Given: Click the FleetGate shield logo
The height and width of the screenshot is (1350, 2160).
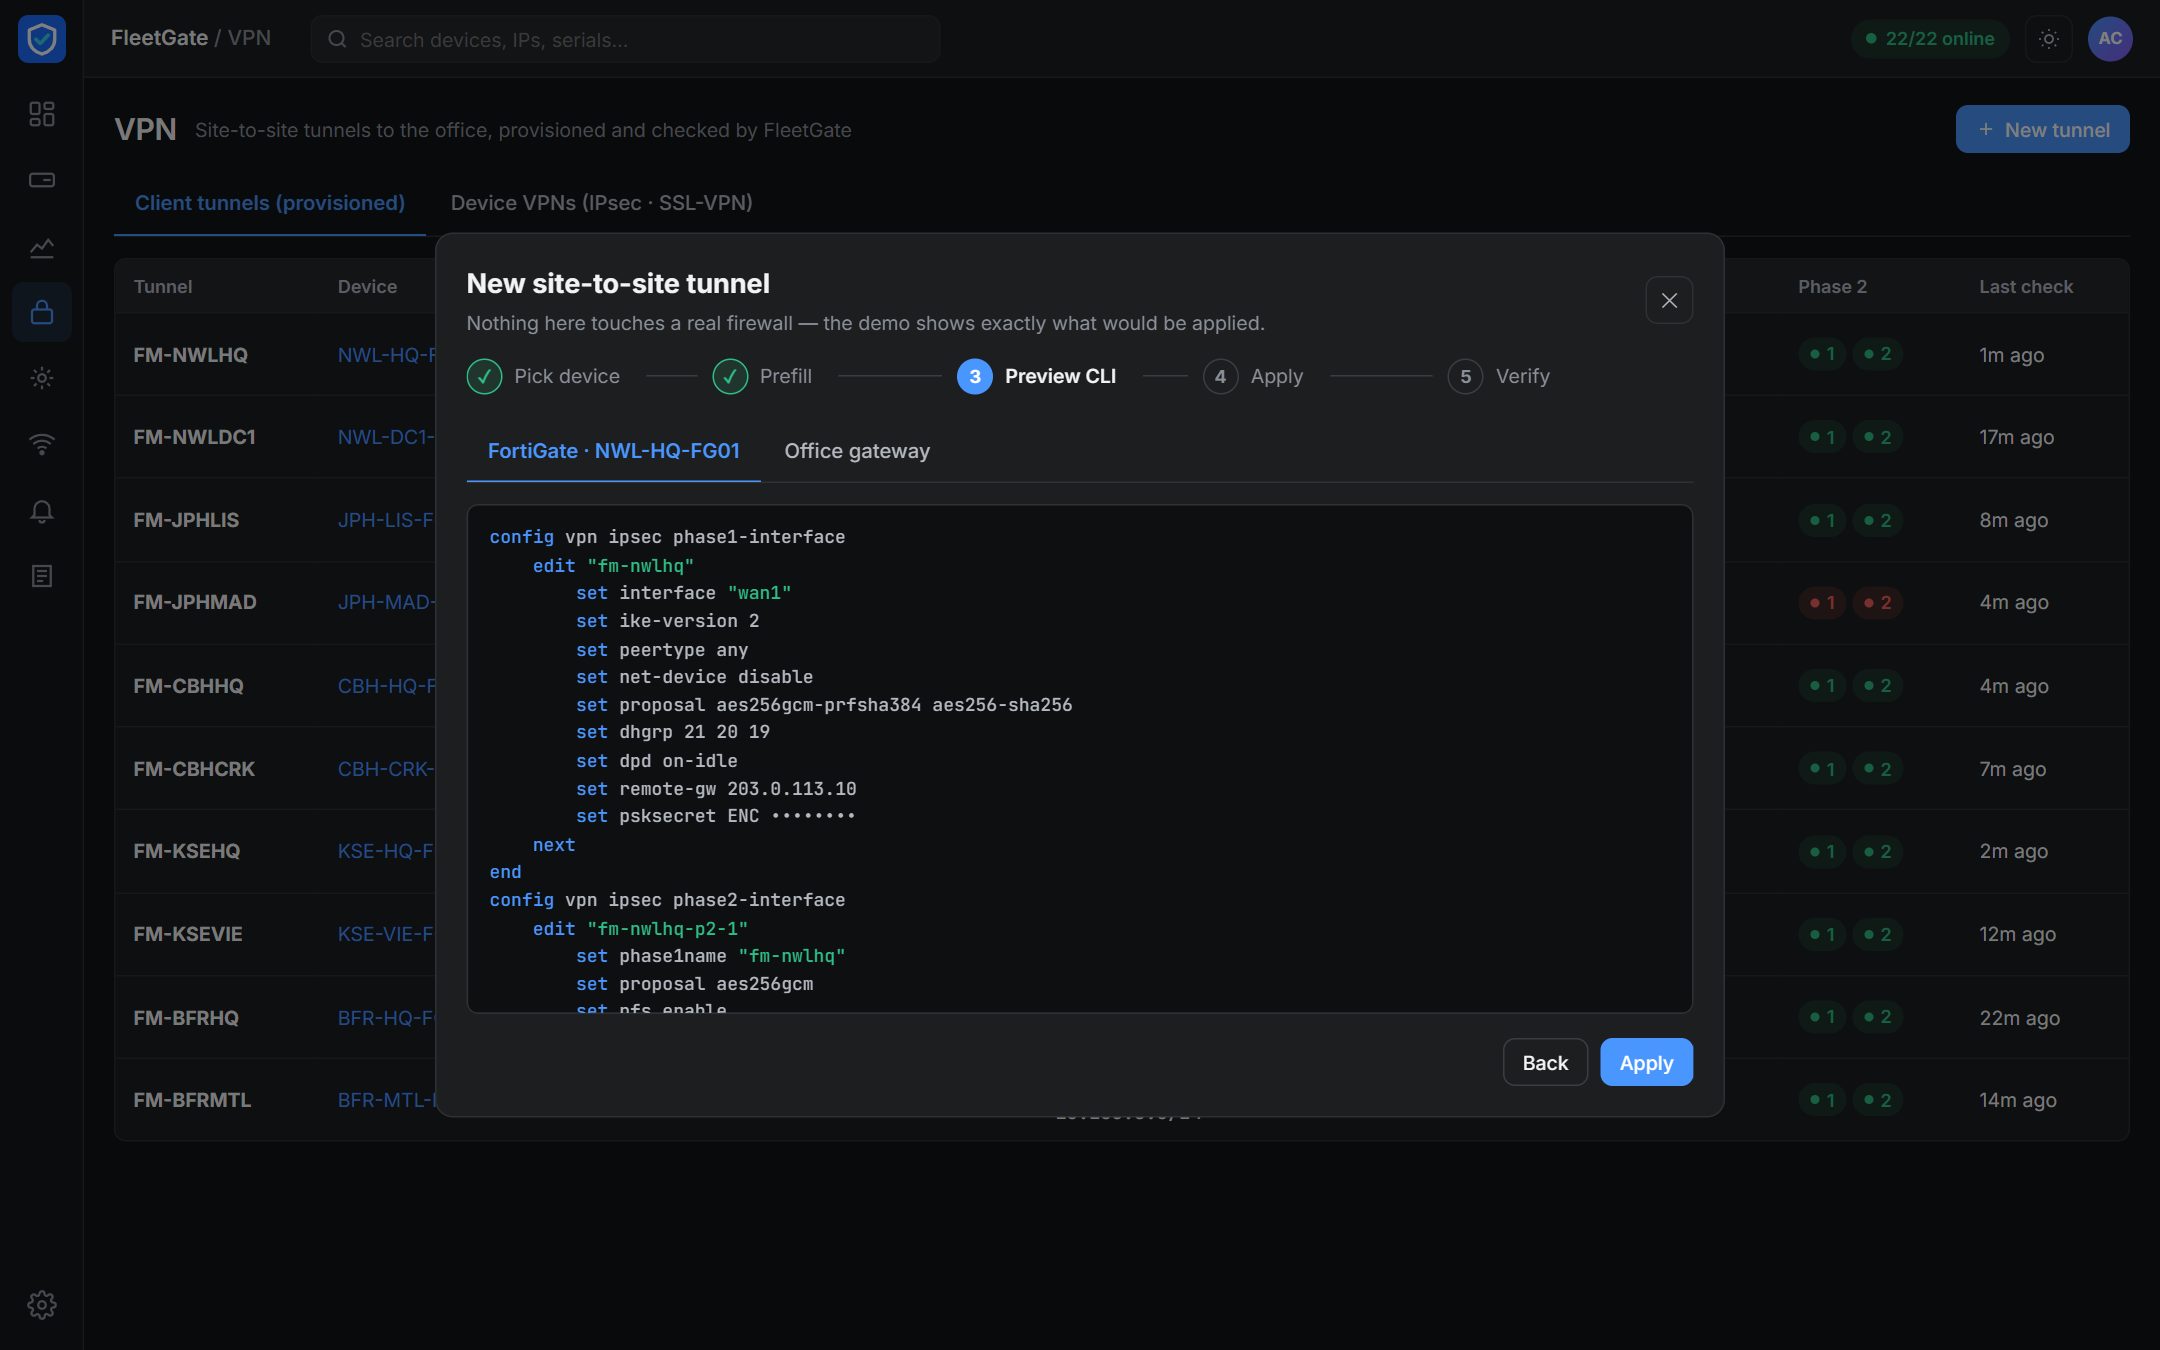Looking at the screenshot, I should 42,39.
